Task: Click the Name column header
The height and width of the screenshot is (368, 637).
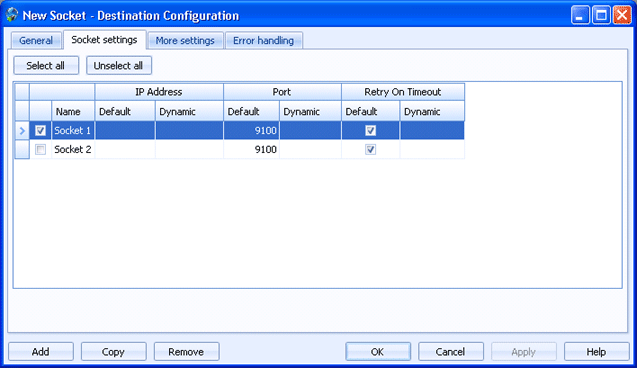Action: [73, 111]
